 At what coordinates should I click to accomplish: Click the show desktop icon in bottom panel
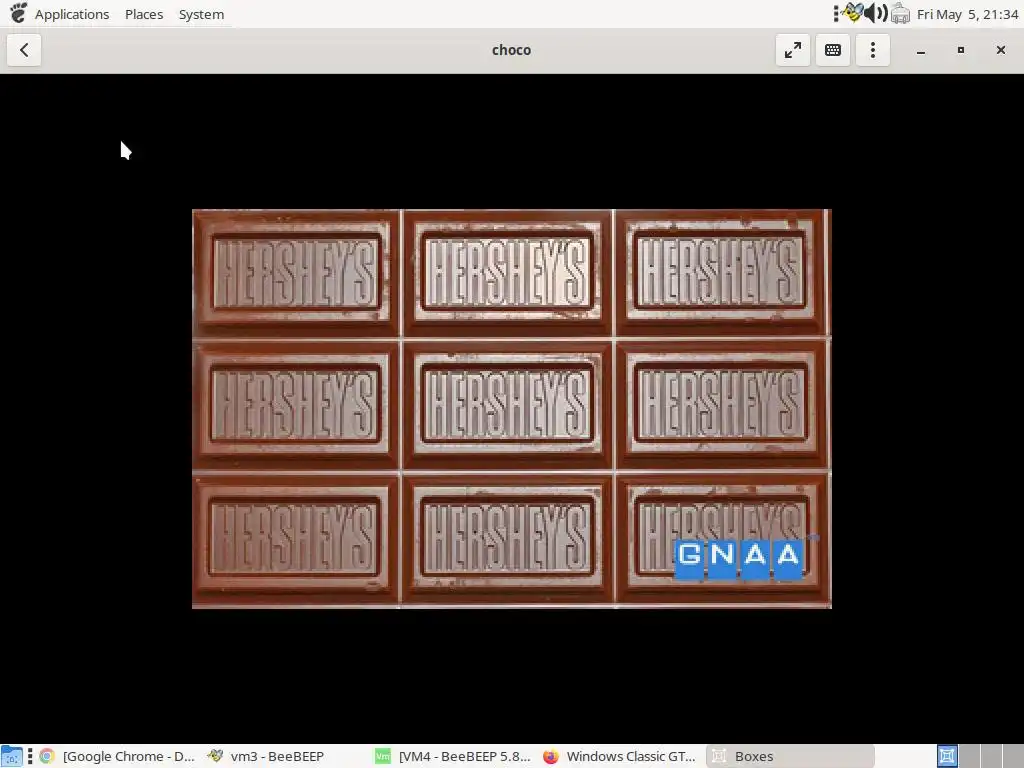[12, 756]
